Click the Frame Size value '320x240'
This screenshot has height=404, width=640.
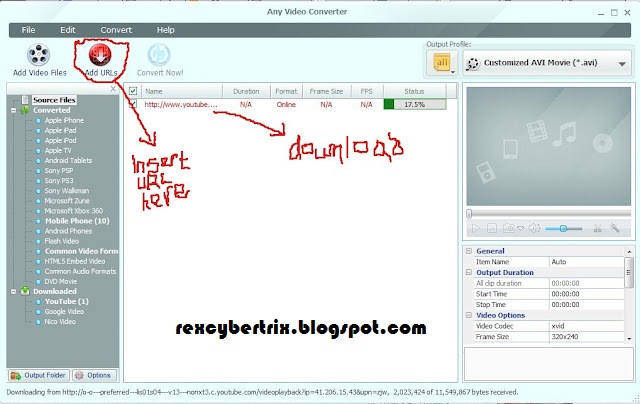(x=587, y=337)
